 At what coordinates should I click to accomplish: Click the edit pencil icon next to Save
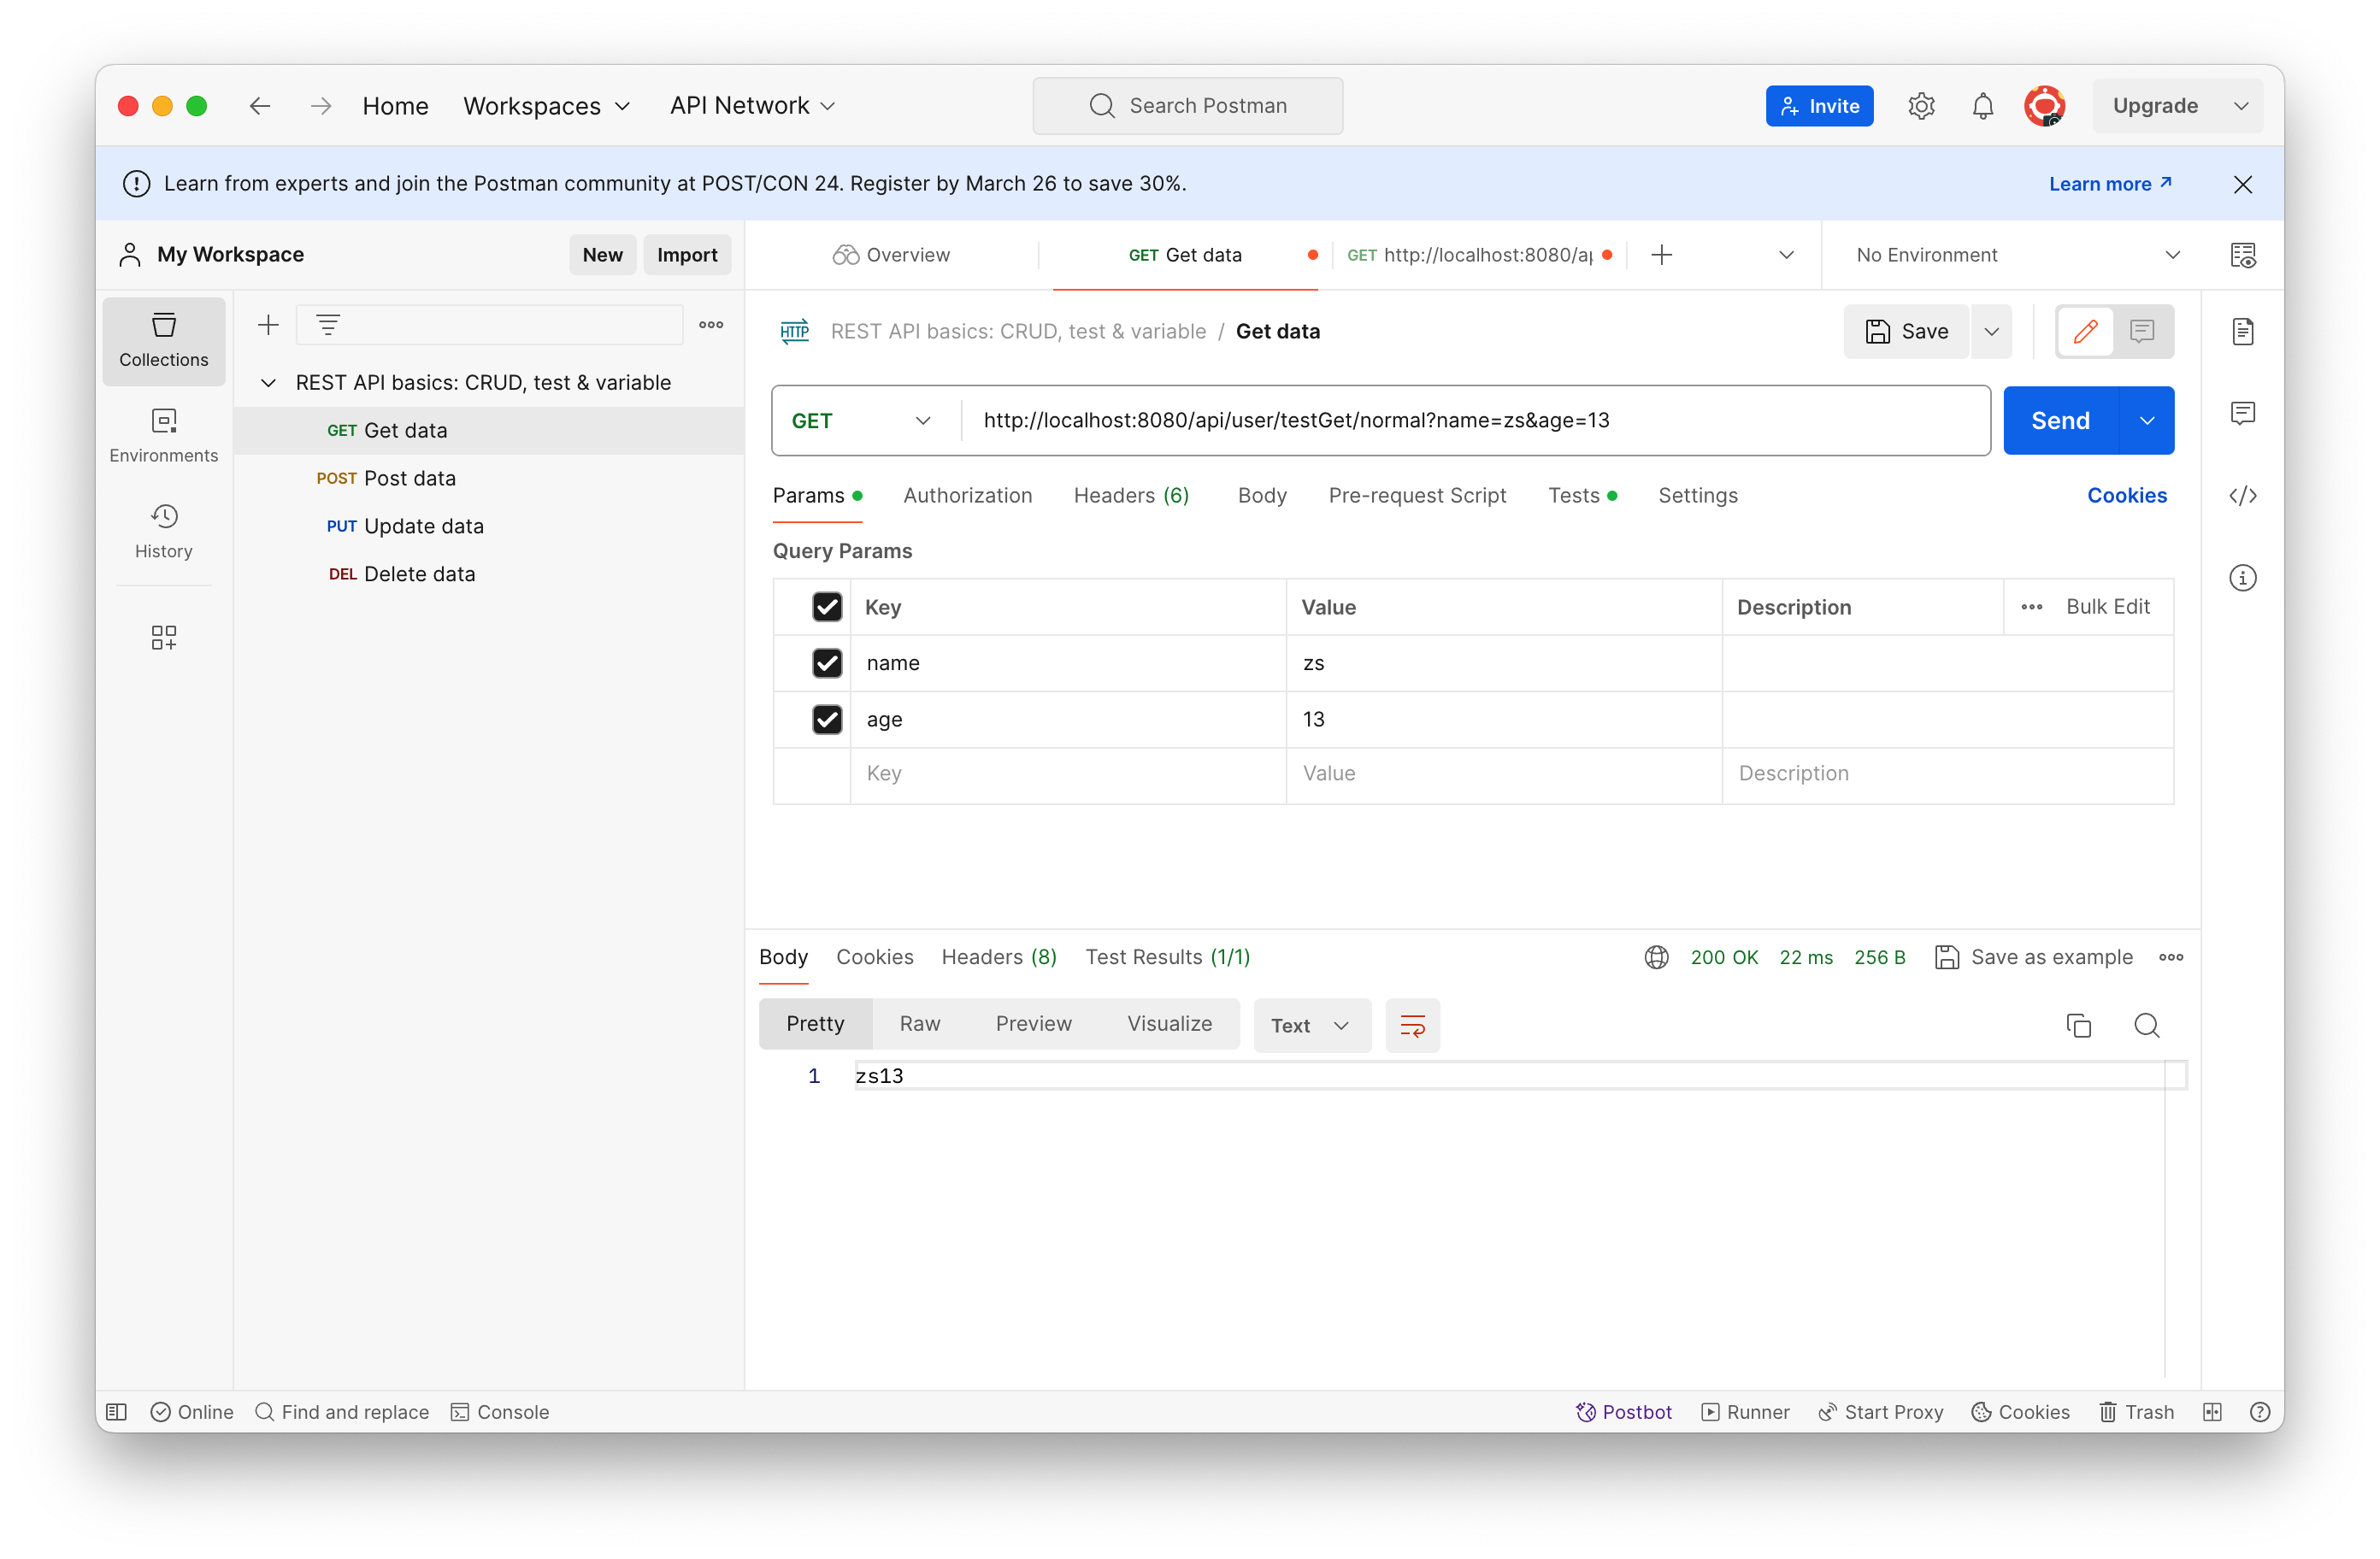tap(2084, 329)
